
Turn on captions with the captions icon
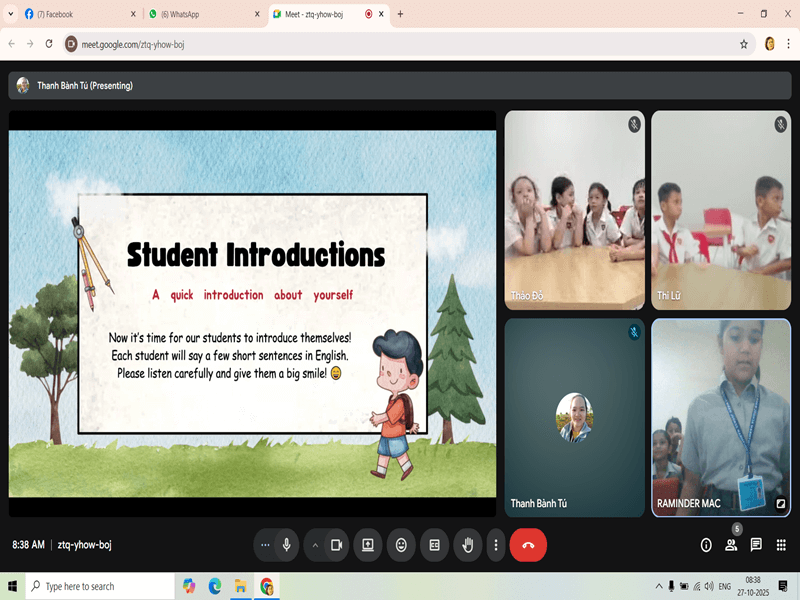point(434,545)
